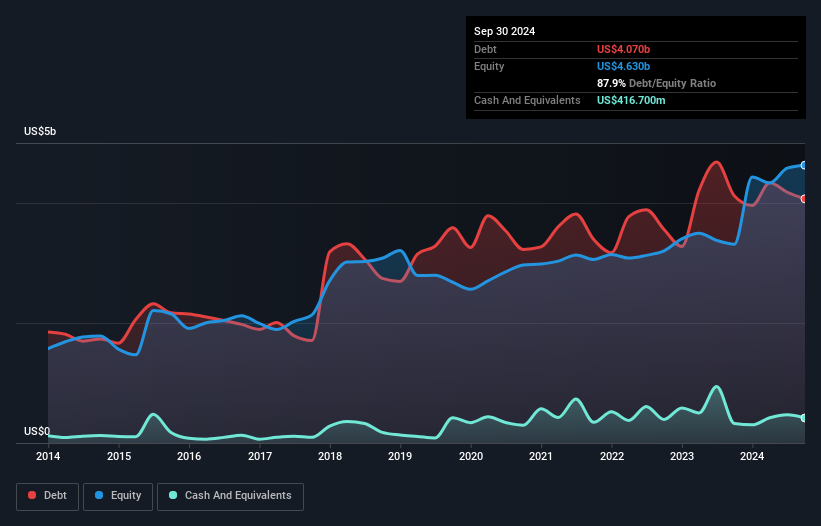This screenshot has width=821, height=526.
Task: Toggle the Cash And Equivalents legend button
Action: [230, 496]
